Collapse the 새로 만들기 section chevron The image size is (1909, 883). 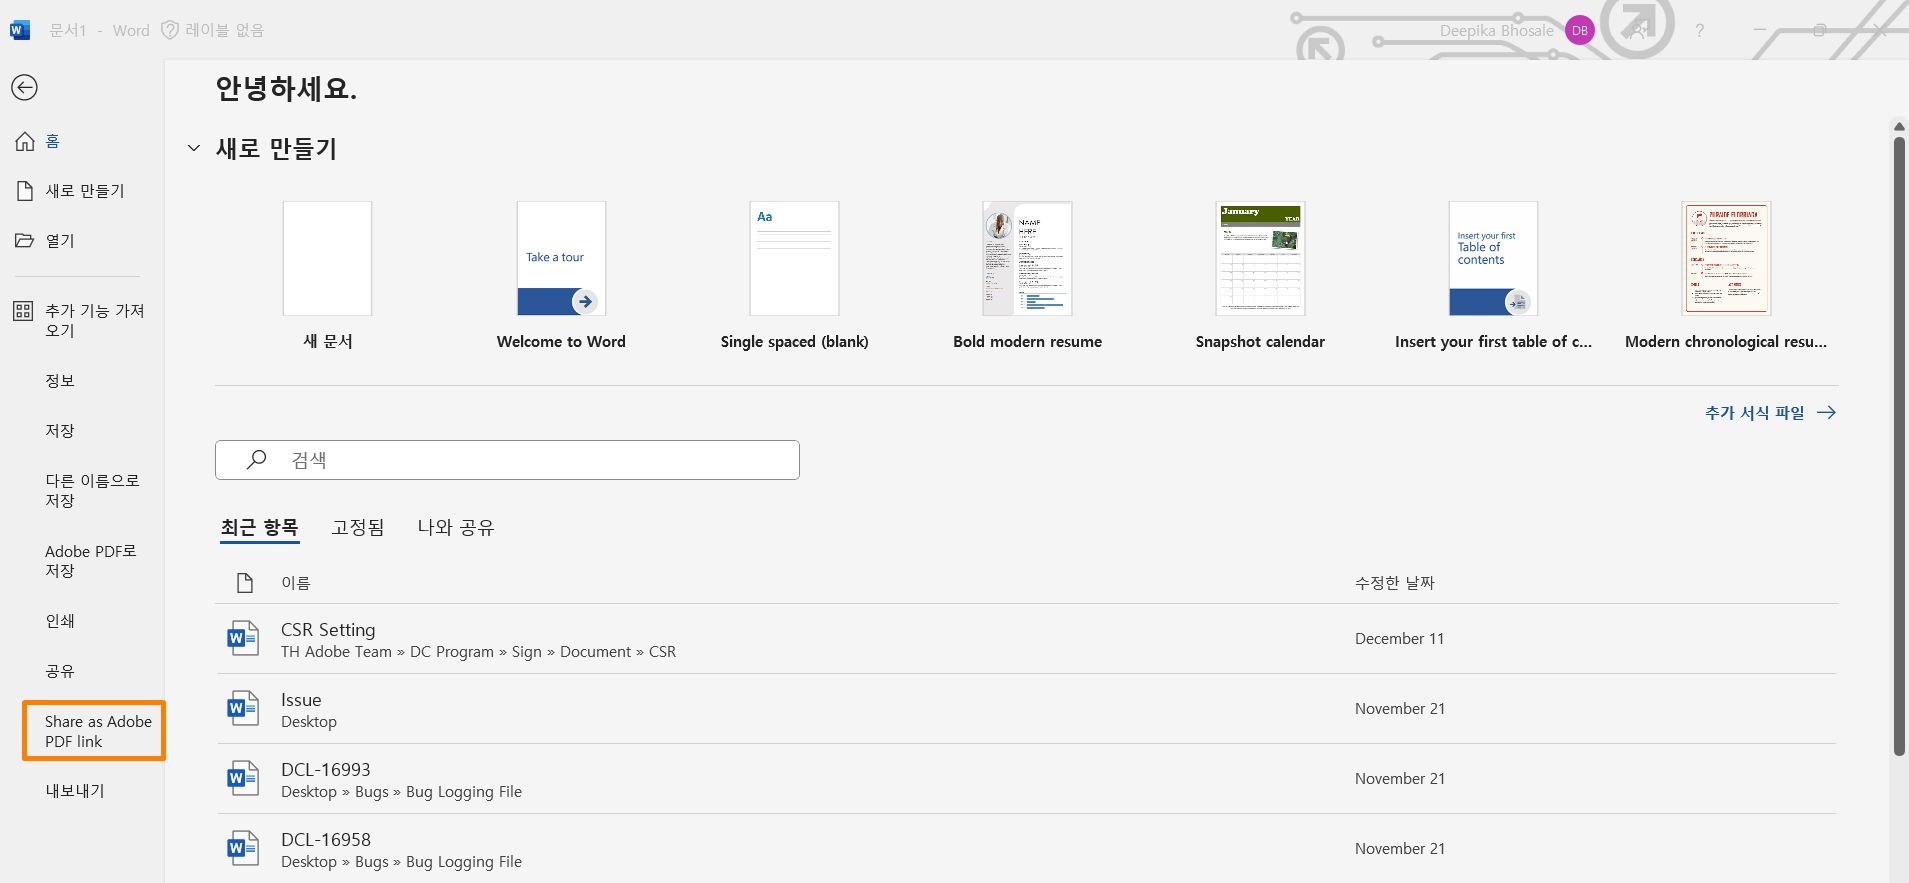tap(194, 148)
